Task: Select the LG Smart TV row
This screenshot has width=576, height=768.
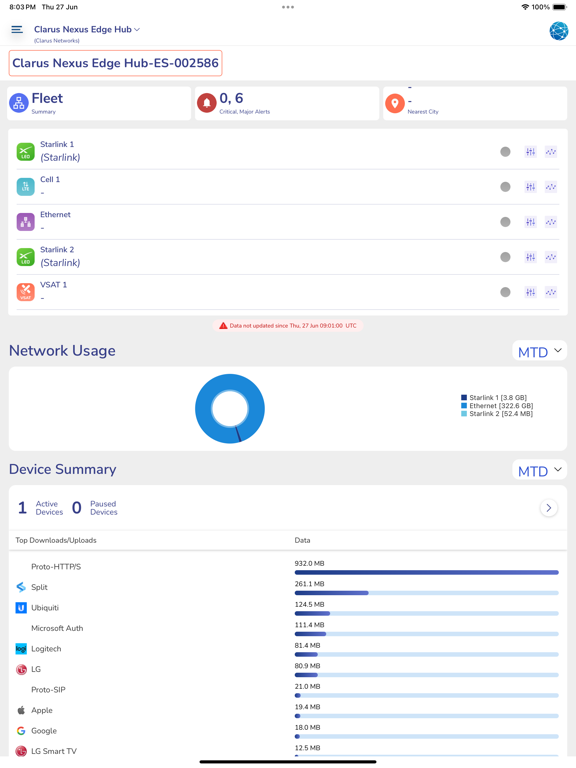Action: click(288, 751)
